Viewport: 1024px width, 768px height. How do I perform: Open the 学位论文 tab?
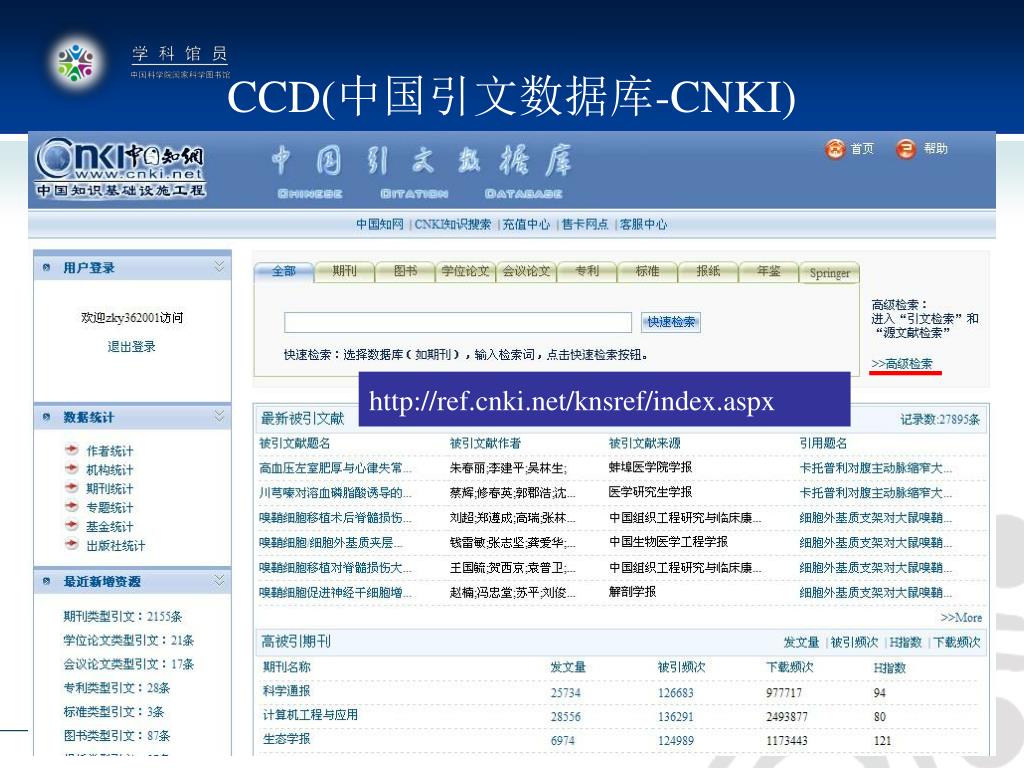tap(465, 271)
